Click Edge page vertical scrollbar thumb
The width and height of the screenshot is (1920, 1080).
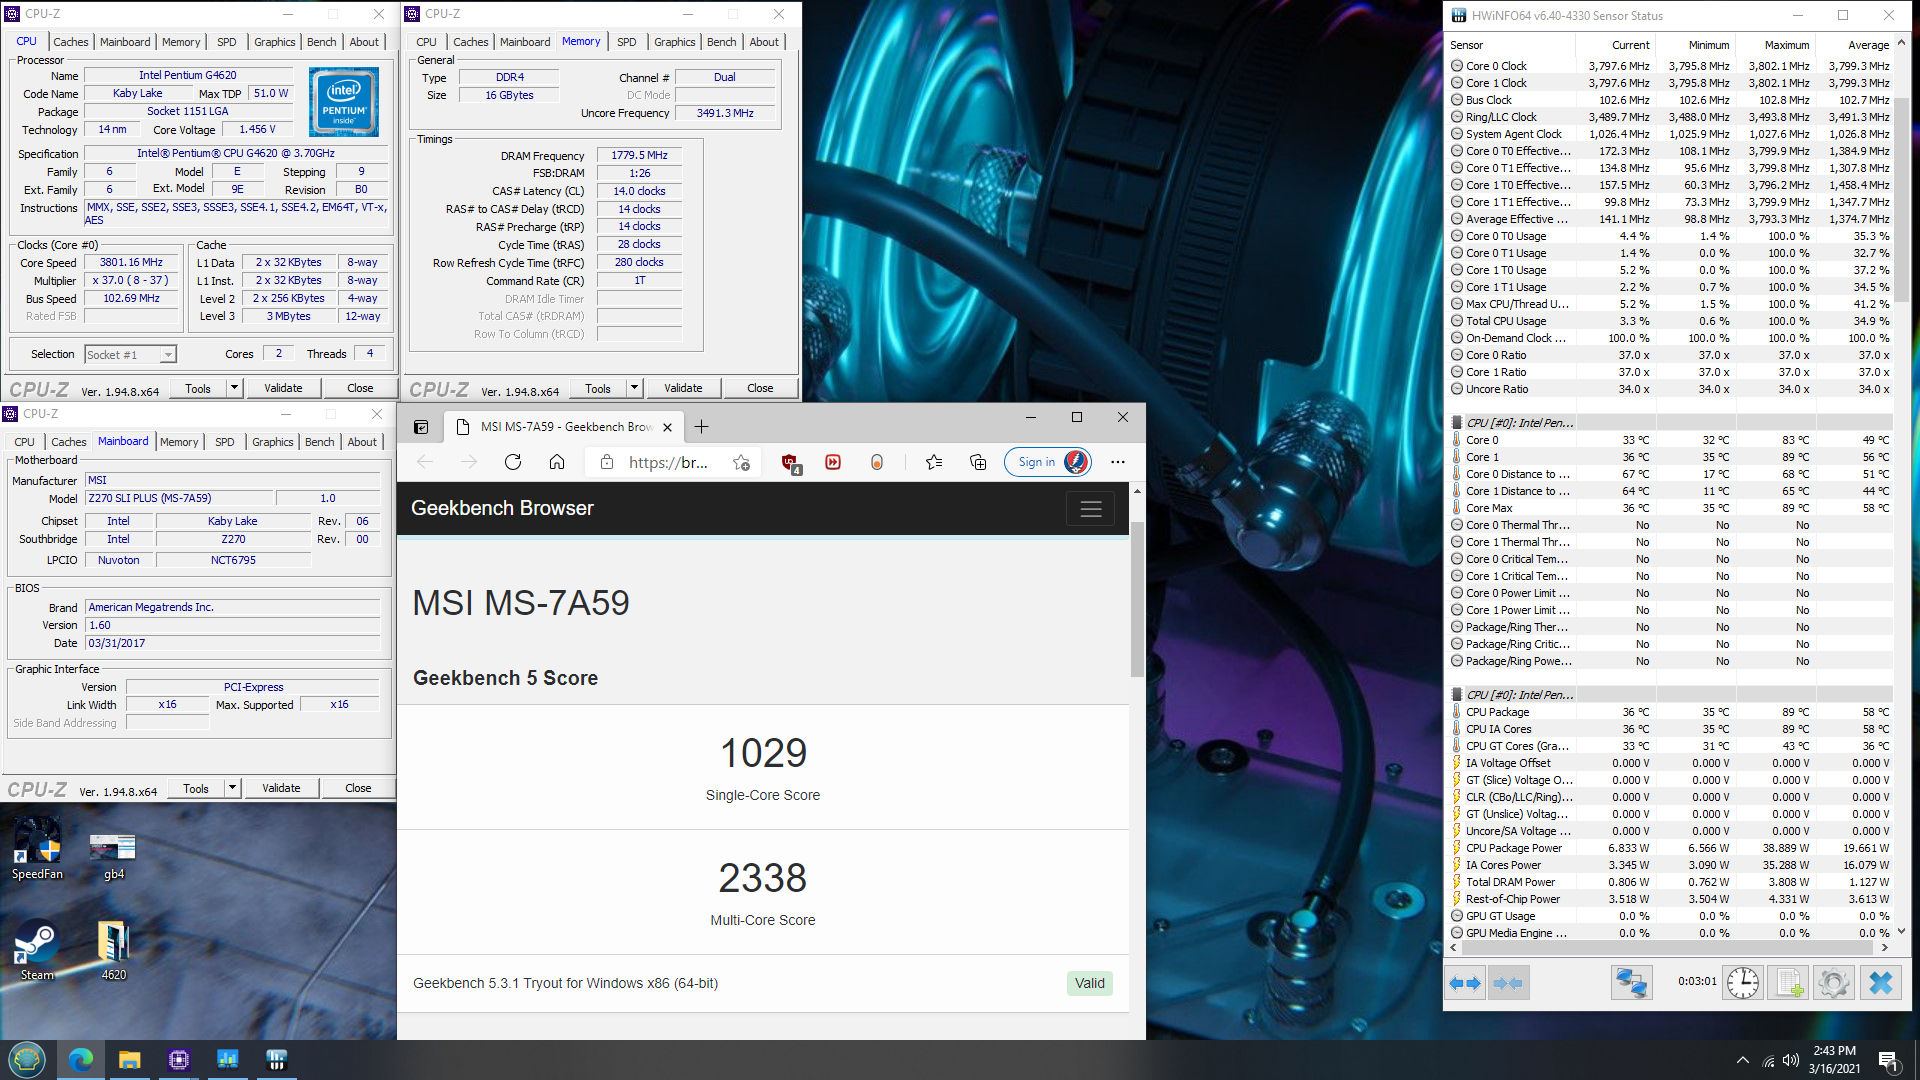[1137, 598]
